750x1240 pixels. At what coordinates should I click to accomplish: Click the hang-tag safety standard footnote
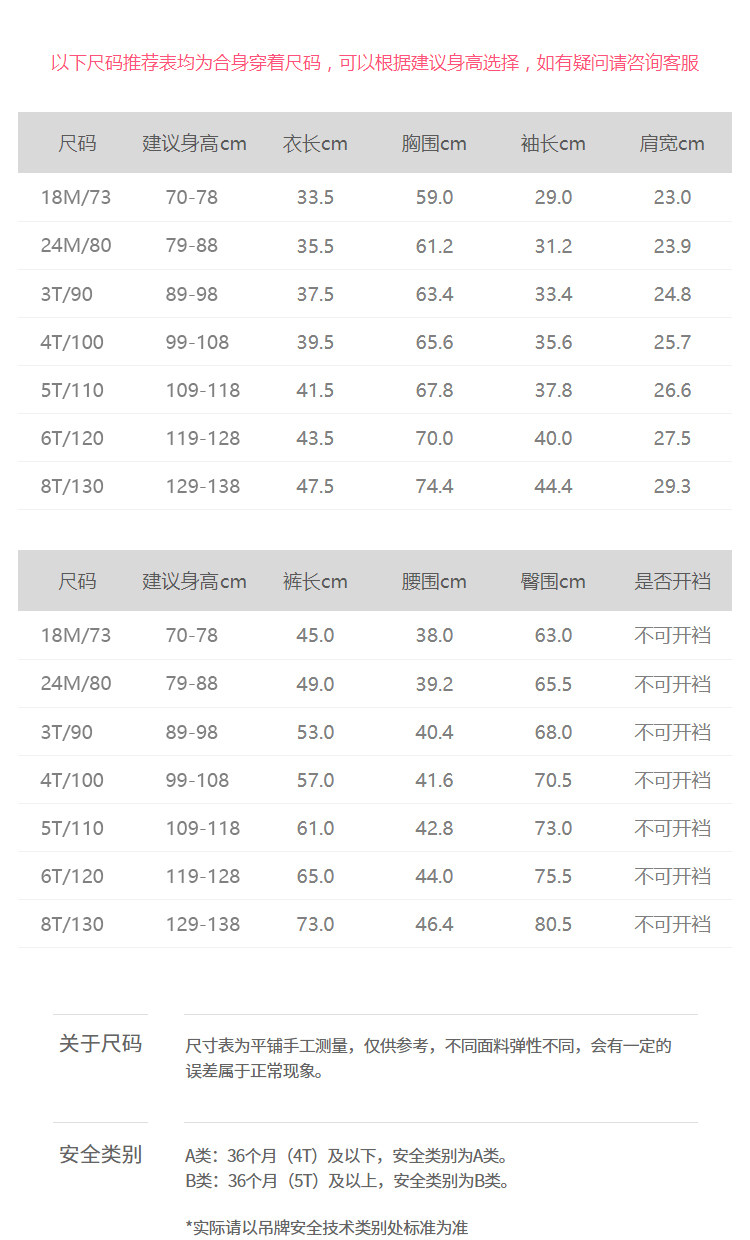pyautogui.click(x=327, y=1227)
